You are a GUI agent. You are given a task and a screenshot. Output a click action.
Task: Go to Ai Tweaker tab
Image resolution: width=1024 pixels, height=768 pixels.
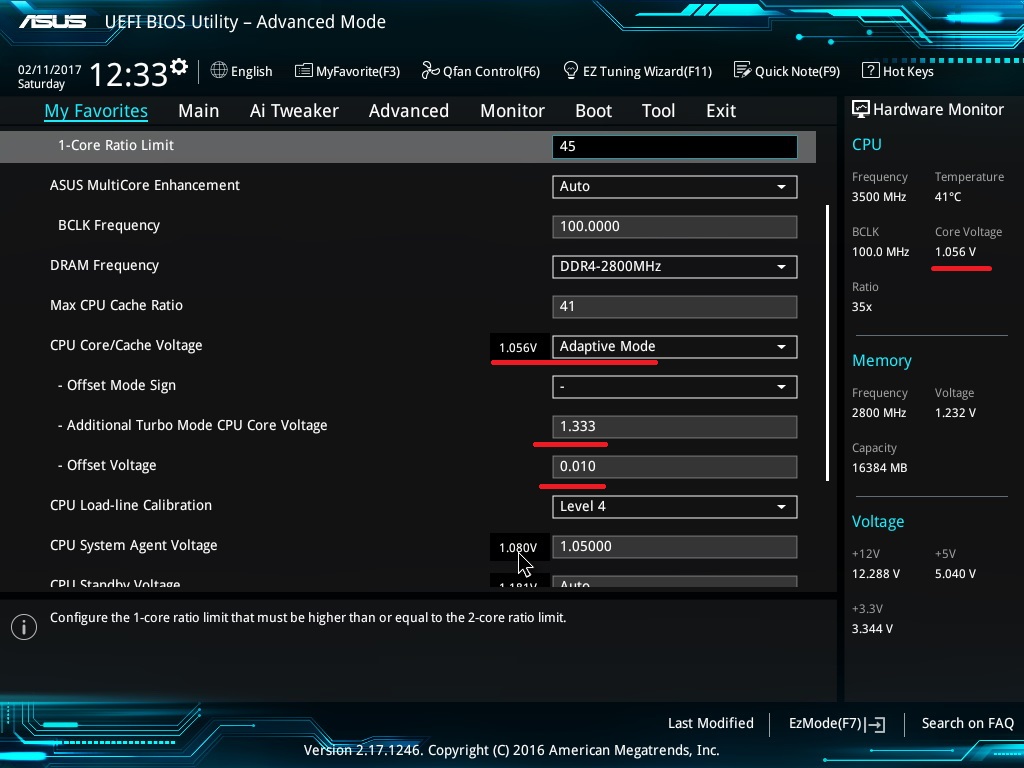click(x=294, y=111)
